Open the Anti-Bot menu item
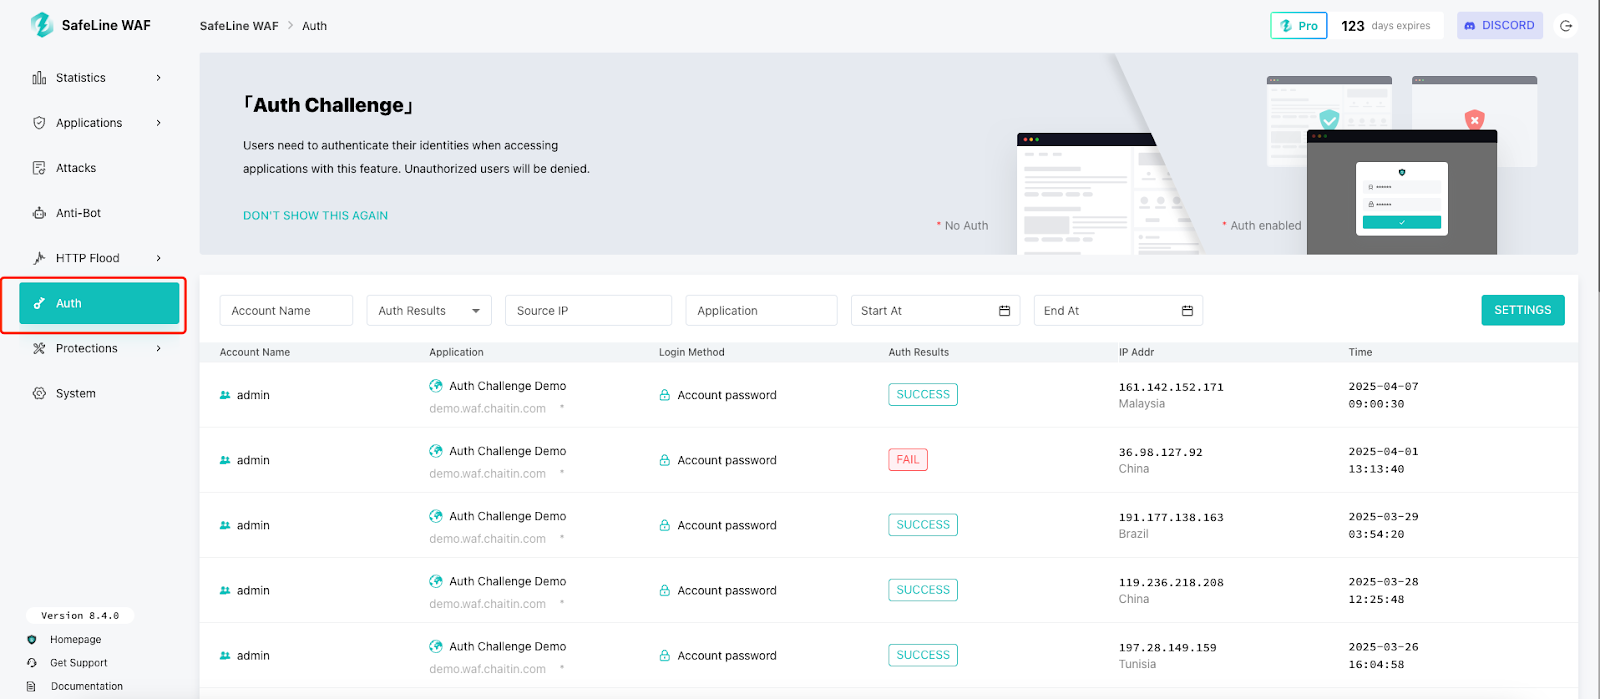The height and width of the screenshot is (699, 1600). (99, 213)
